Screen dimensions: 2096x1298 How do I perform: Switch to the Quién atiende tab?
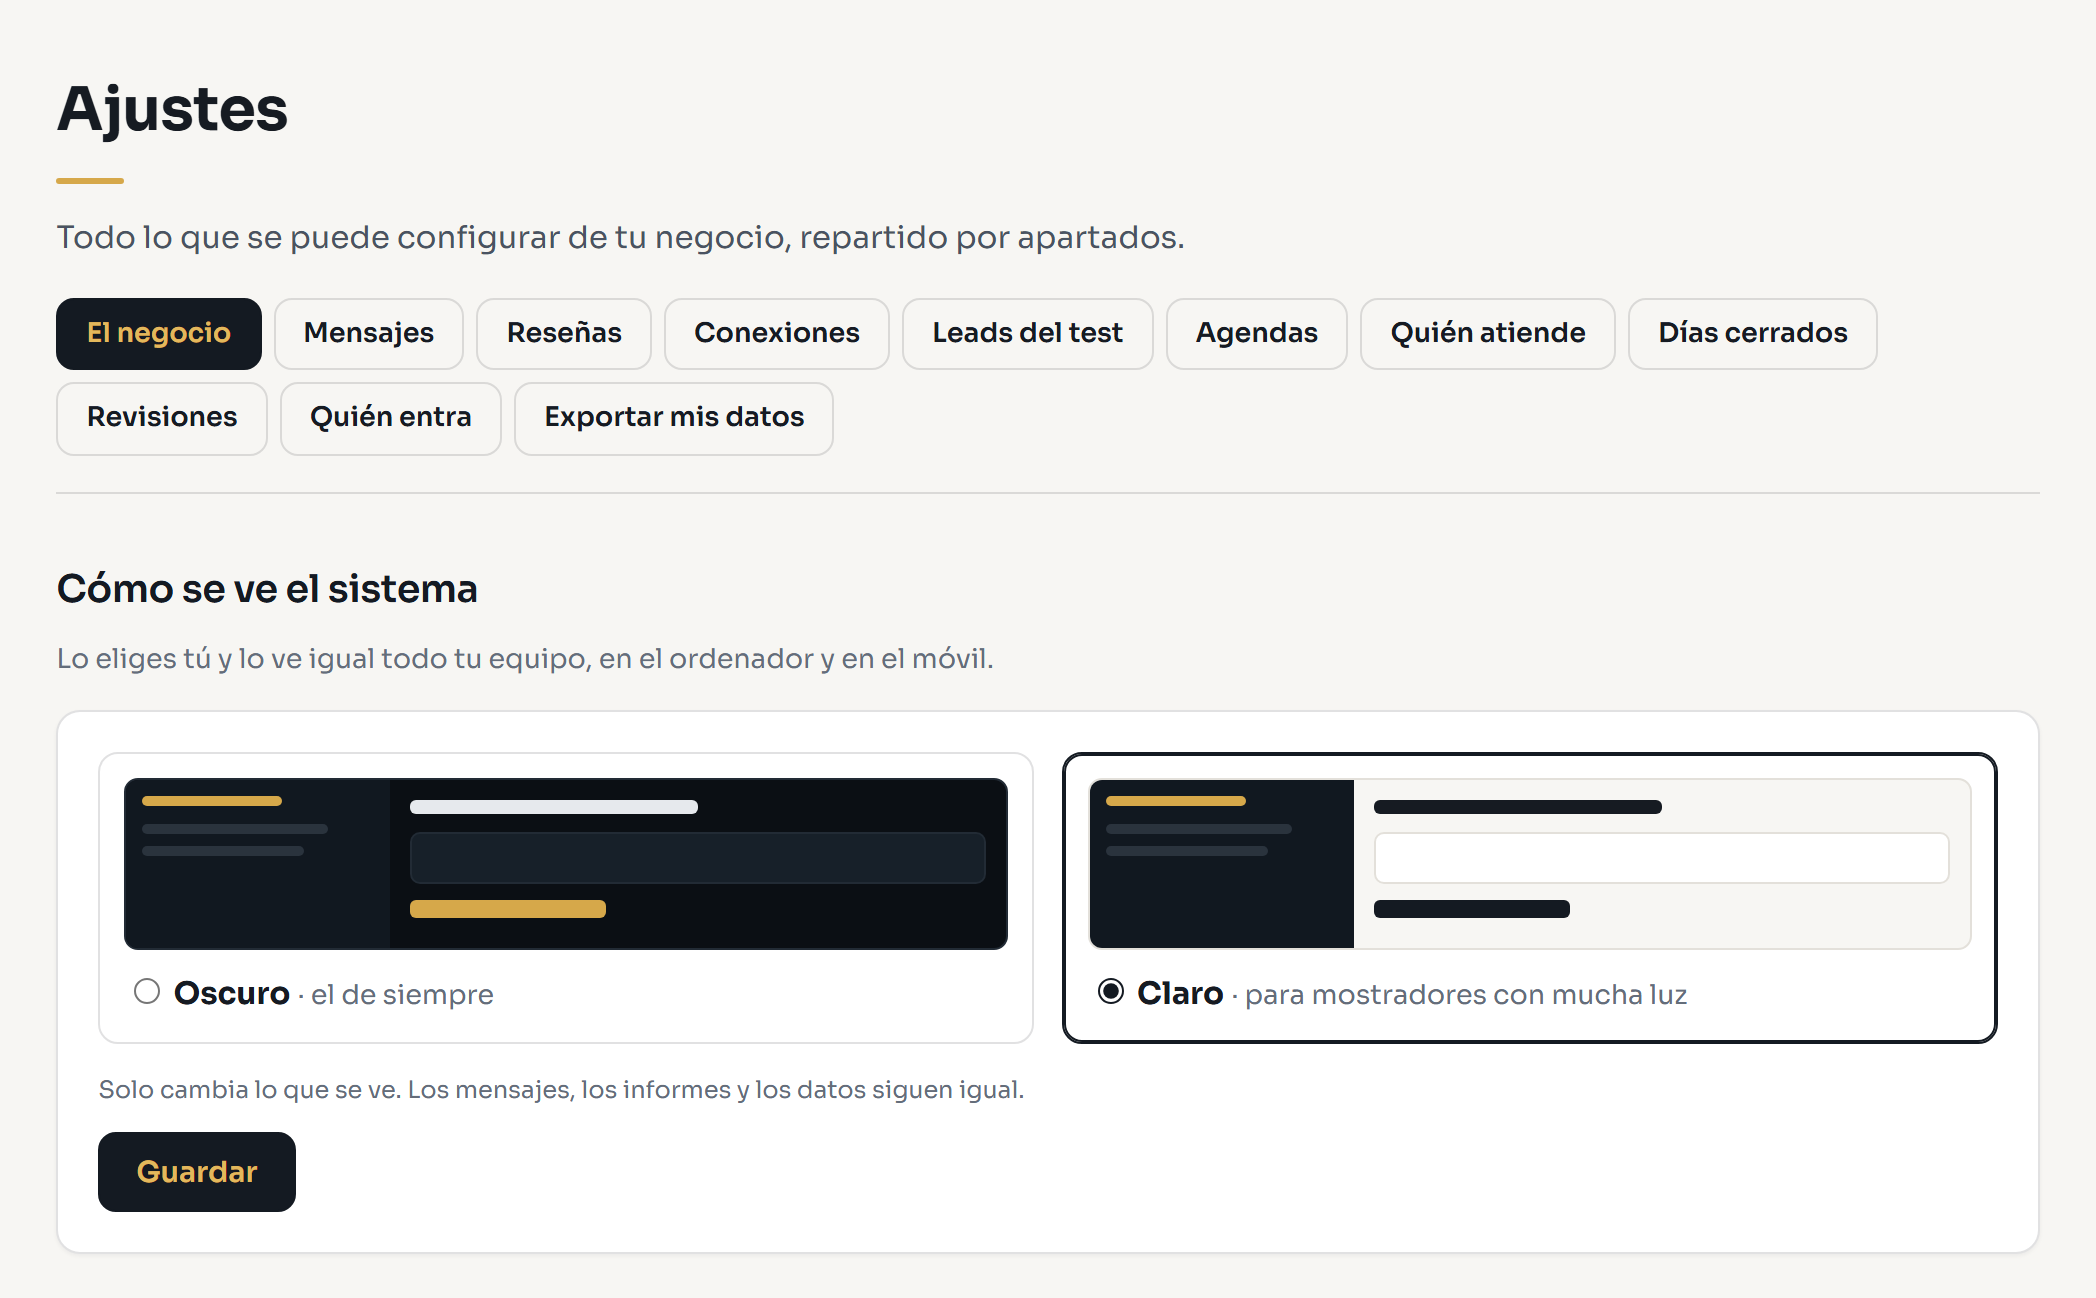[1488, 333]
